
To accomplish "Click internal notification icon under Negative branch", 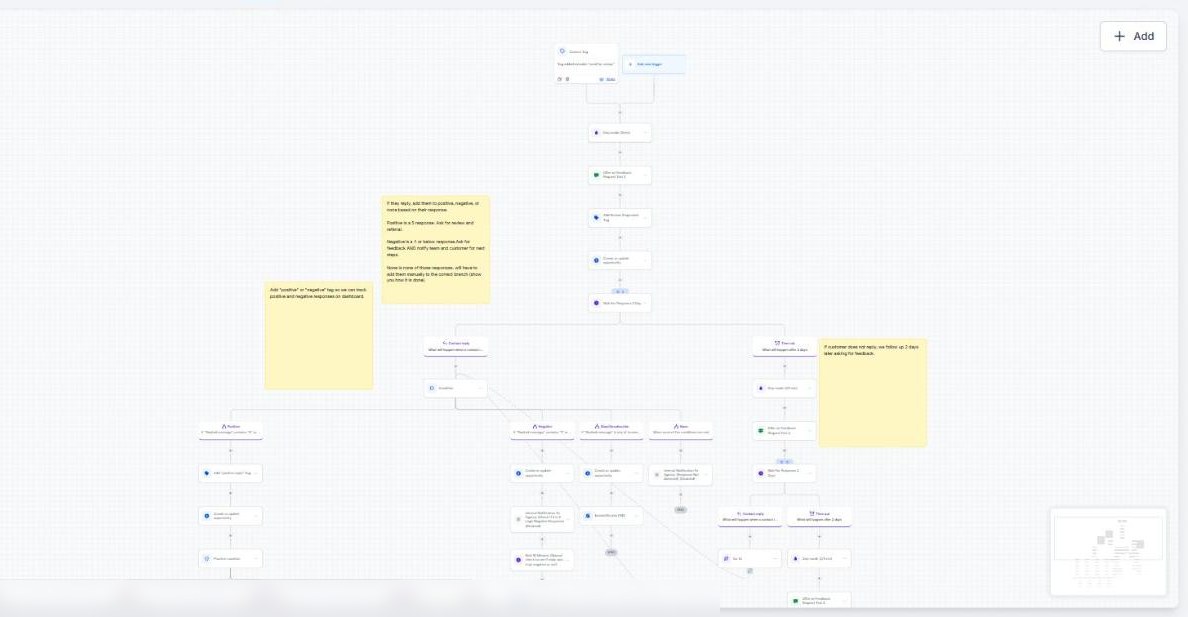I will point(518,519).
